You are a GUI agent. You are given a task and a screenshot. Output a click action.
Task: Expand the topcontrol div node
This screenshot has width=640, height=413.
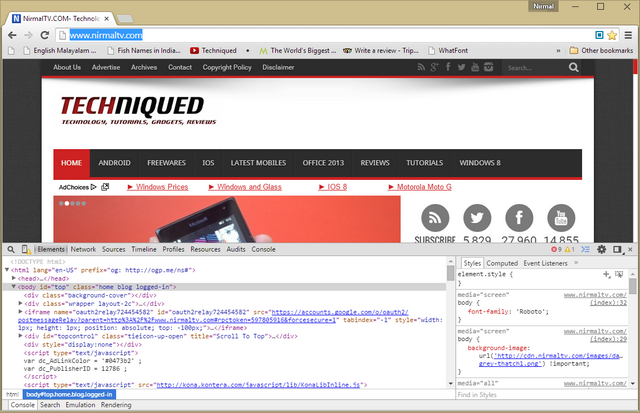20,336
